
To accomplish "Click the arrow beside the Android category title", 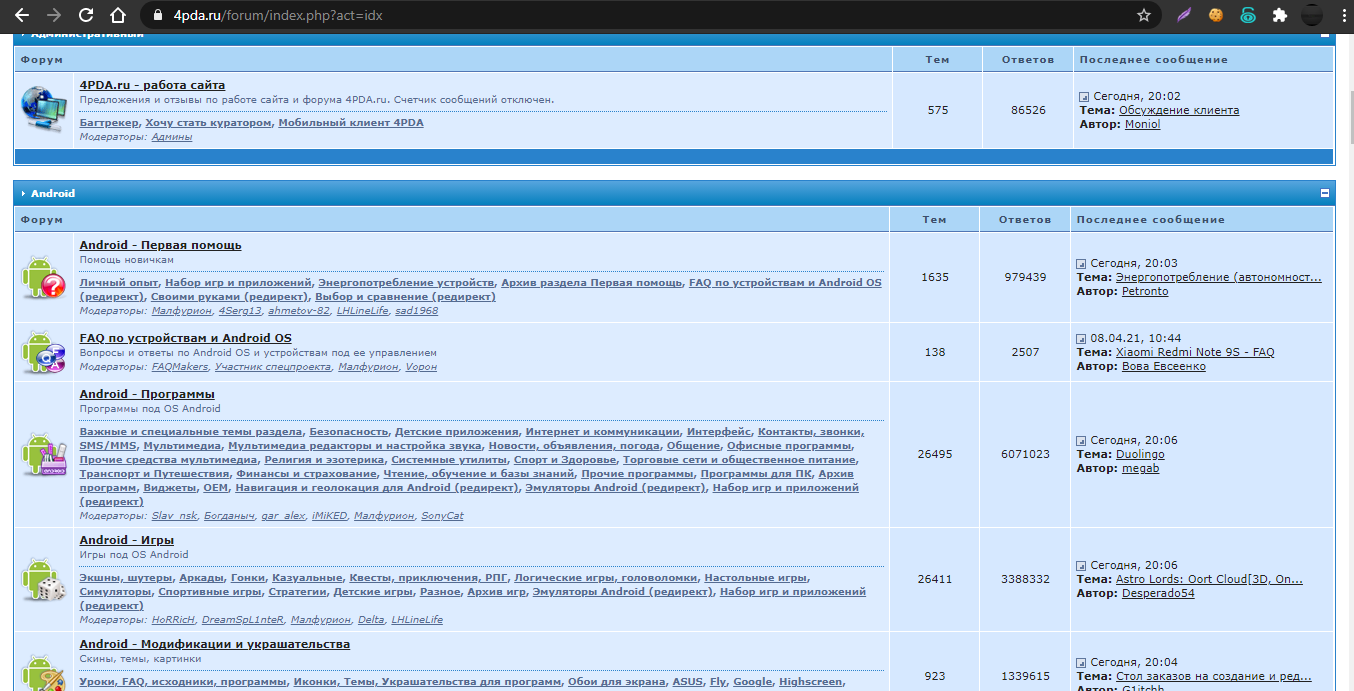I will [x=23, y=193].
